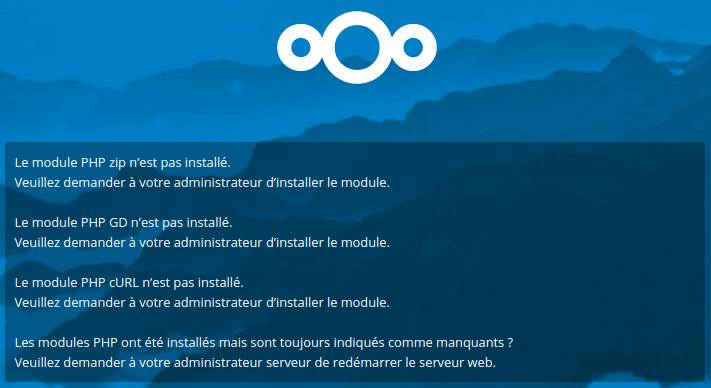The width and height of the screenshot is (711, 388).
Task: Click the "redémarrer le serveur web" hint line
Action: 255,363
